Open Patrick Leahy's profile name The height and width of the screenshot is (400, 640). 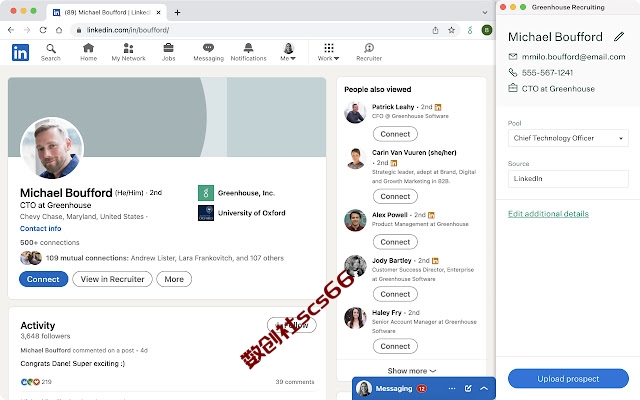[x=393, y=107]
